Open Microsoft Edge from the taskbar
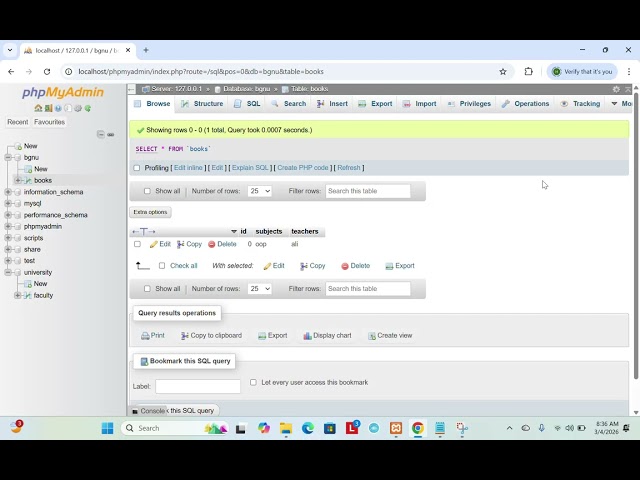The width and height of the screenshot is (640, 480). tap(308, 428)
